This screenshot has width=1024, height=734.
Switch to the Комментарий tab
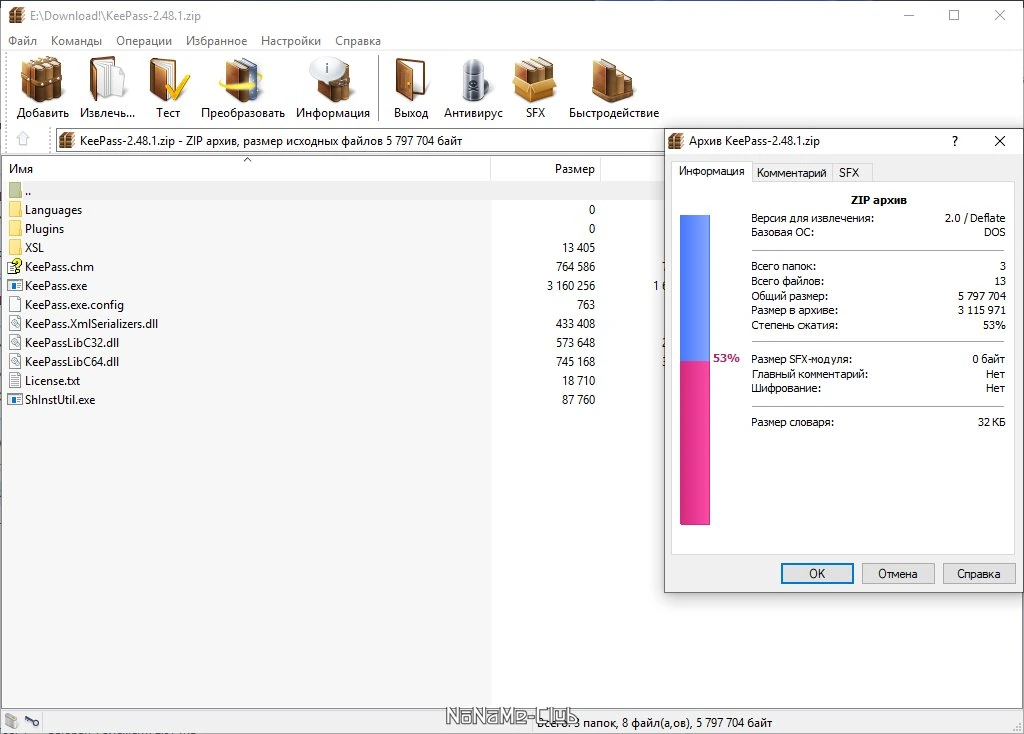point(792,172)
